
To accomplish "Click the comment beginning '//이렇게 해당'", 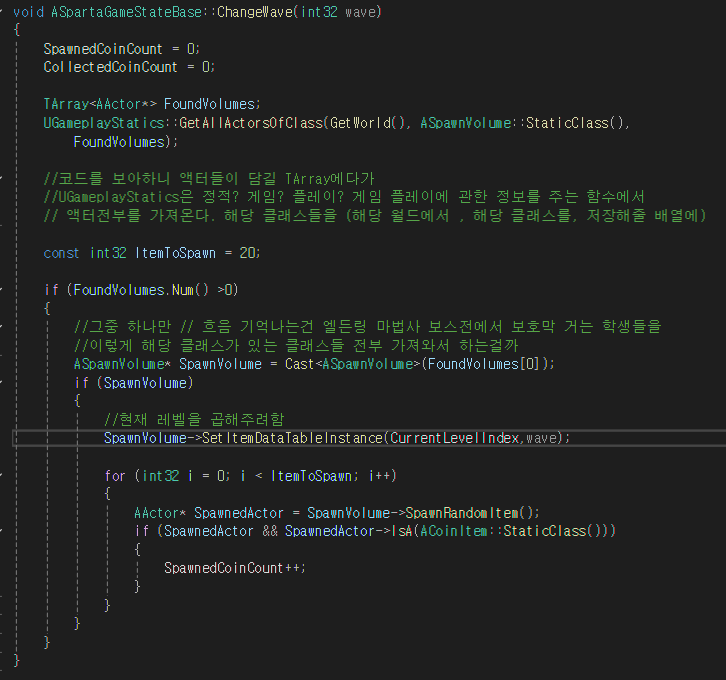I will coord(296,345).
